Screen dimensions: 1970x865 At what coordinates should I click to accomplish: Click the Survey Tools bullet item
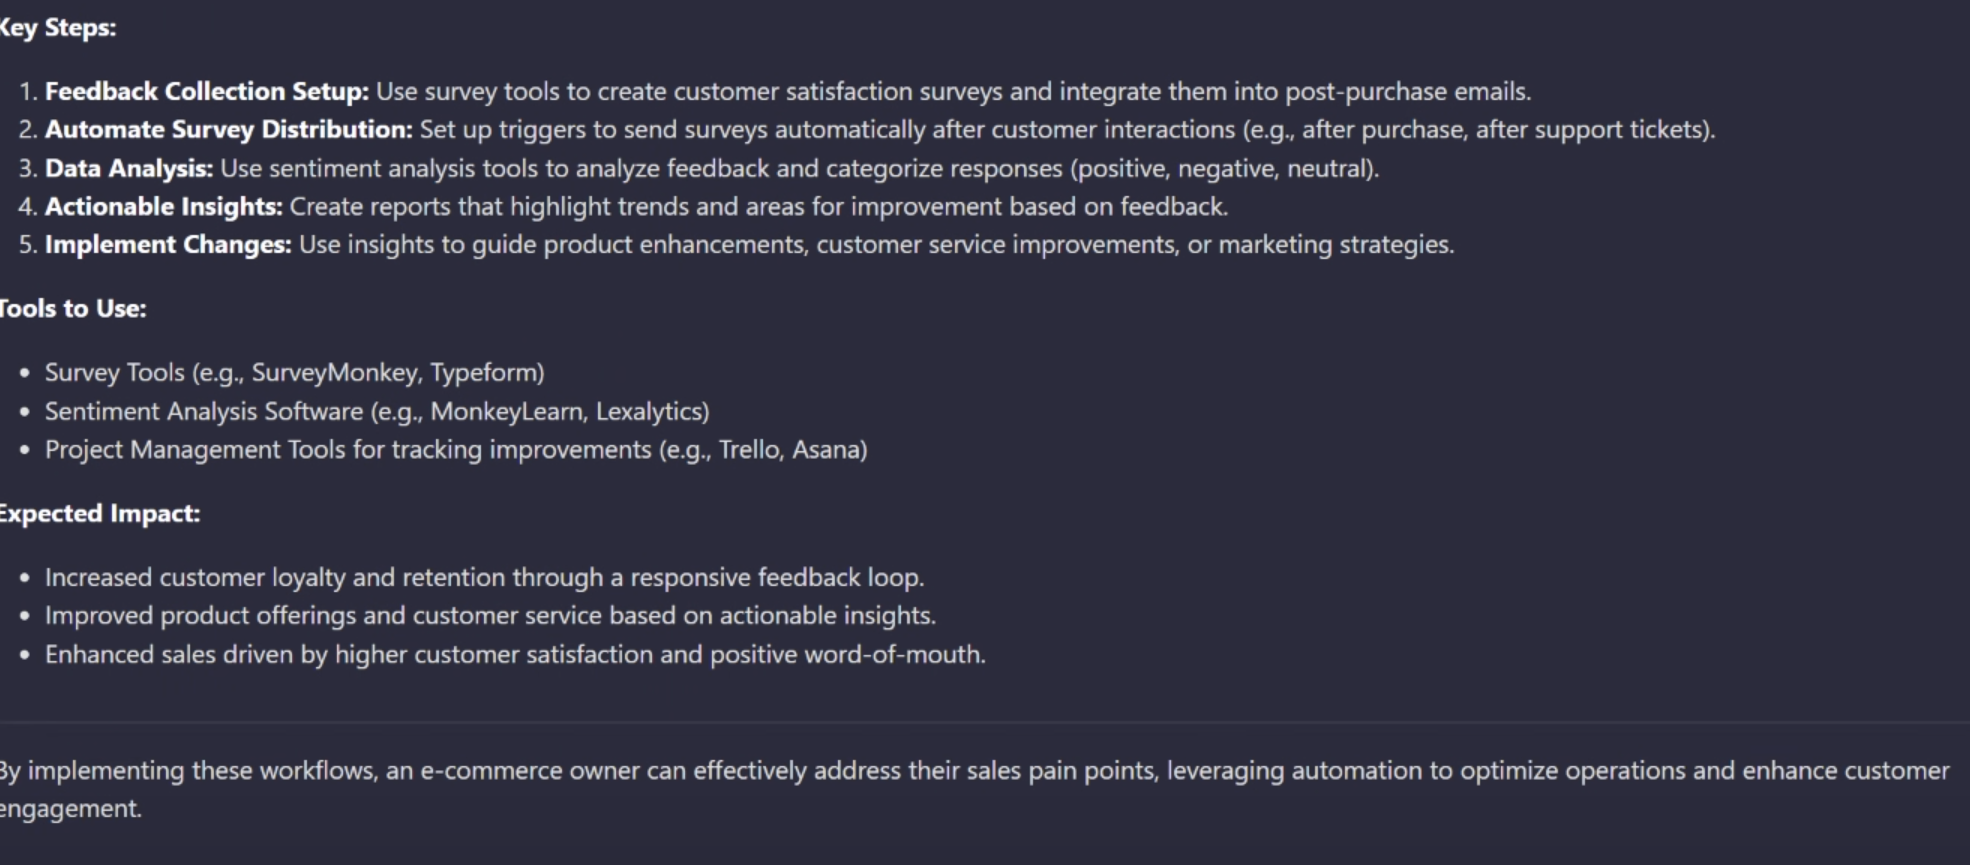[295, 373]
